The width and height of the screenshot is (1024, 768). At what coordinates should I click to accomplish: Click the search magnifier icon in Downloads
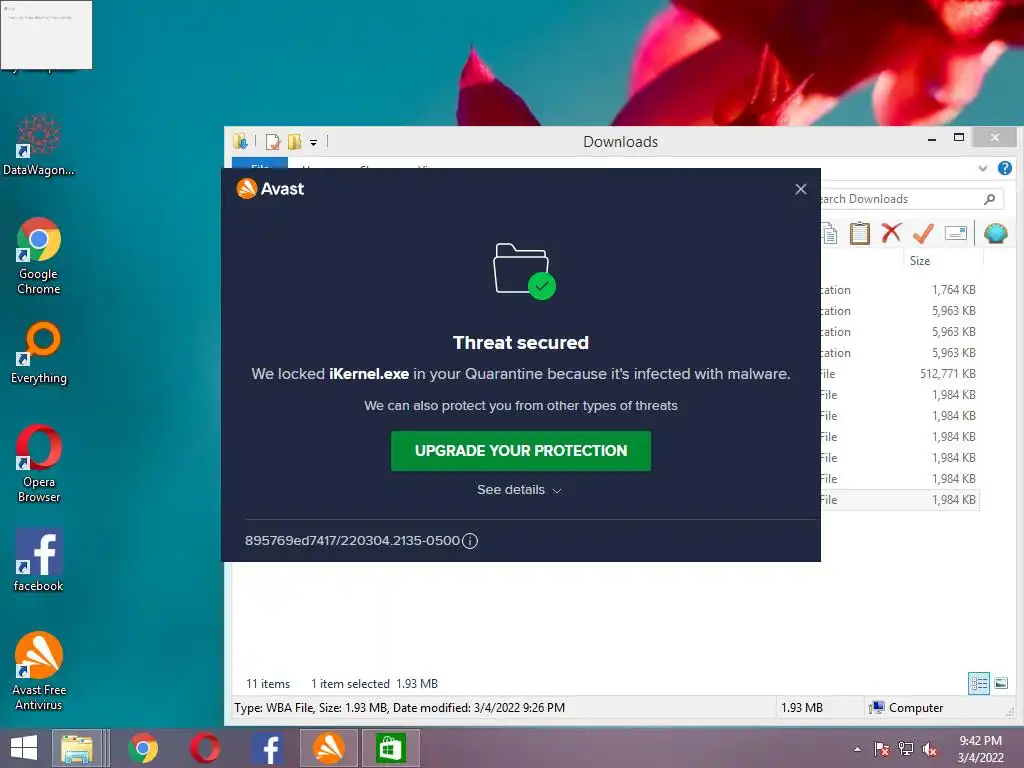coord(990,199)
